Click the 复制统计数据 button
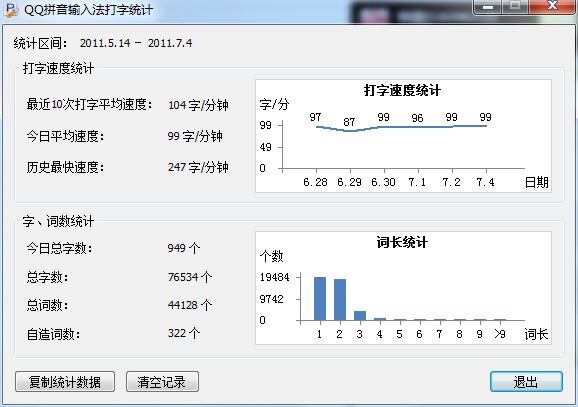Viewport: 578px width, 407px height. coord(65,382)
